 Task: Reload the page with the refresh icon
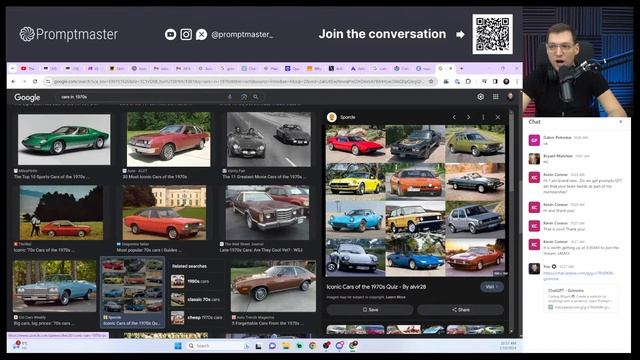[x=35, y=82]
